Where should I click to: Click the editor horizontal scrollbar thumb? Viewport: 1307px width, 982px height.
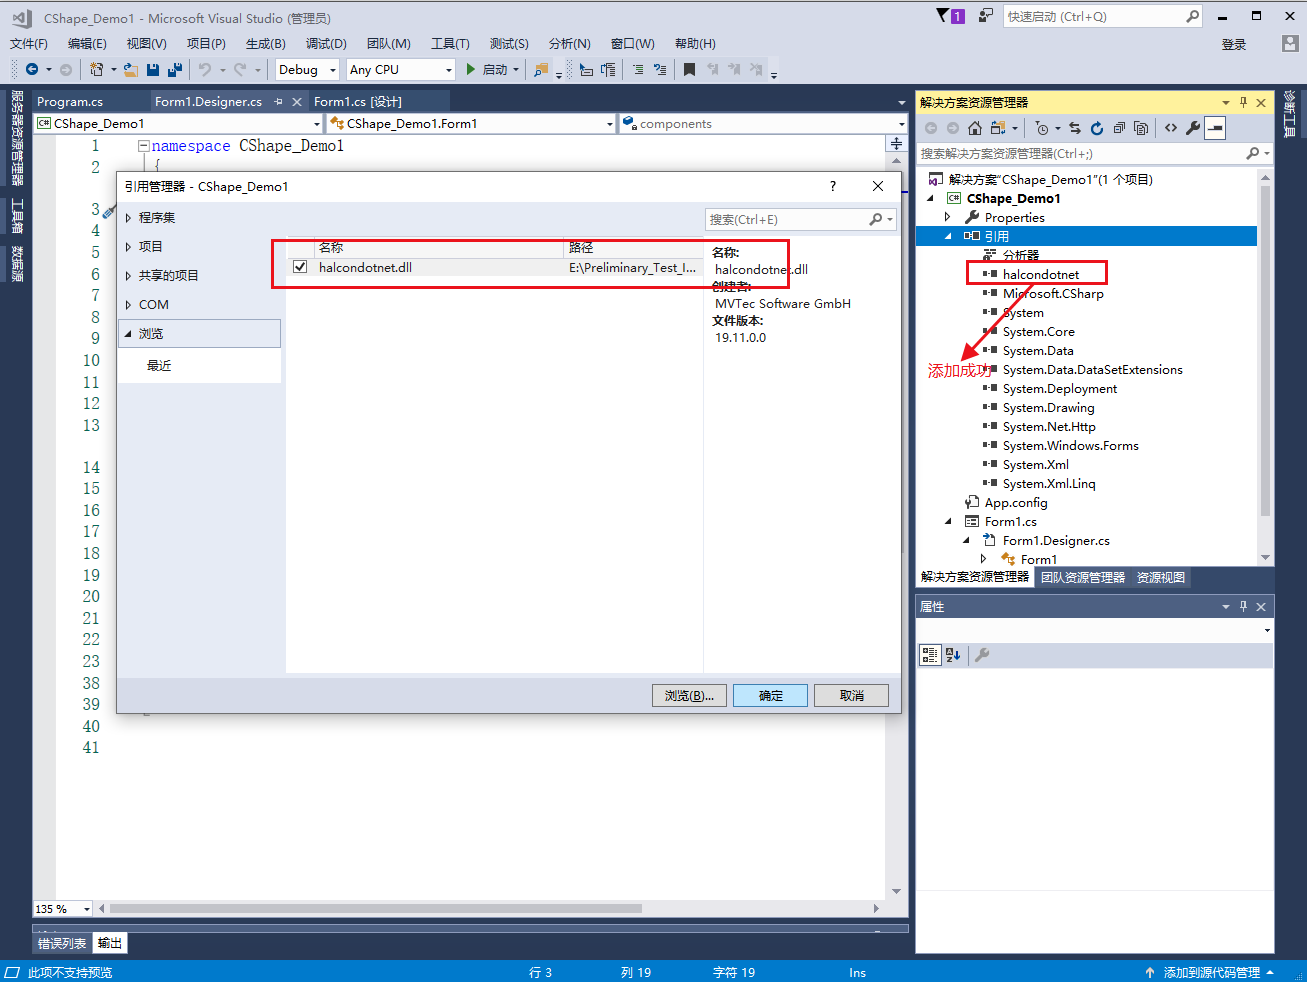(376, 909)
